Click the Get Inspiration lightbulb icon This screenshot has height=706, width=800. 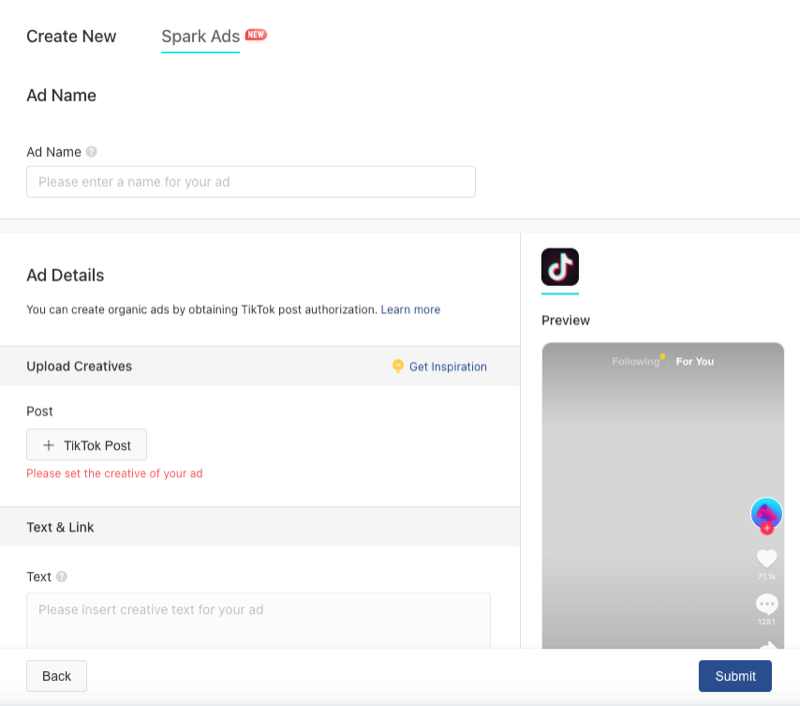[398, 366]
